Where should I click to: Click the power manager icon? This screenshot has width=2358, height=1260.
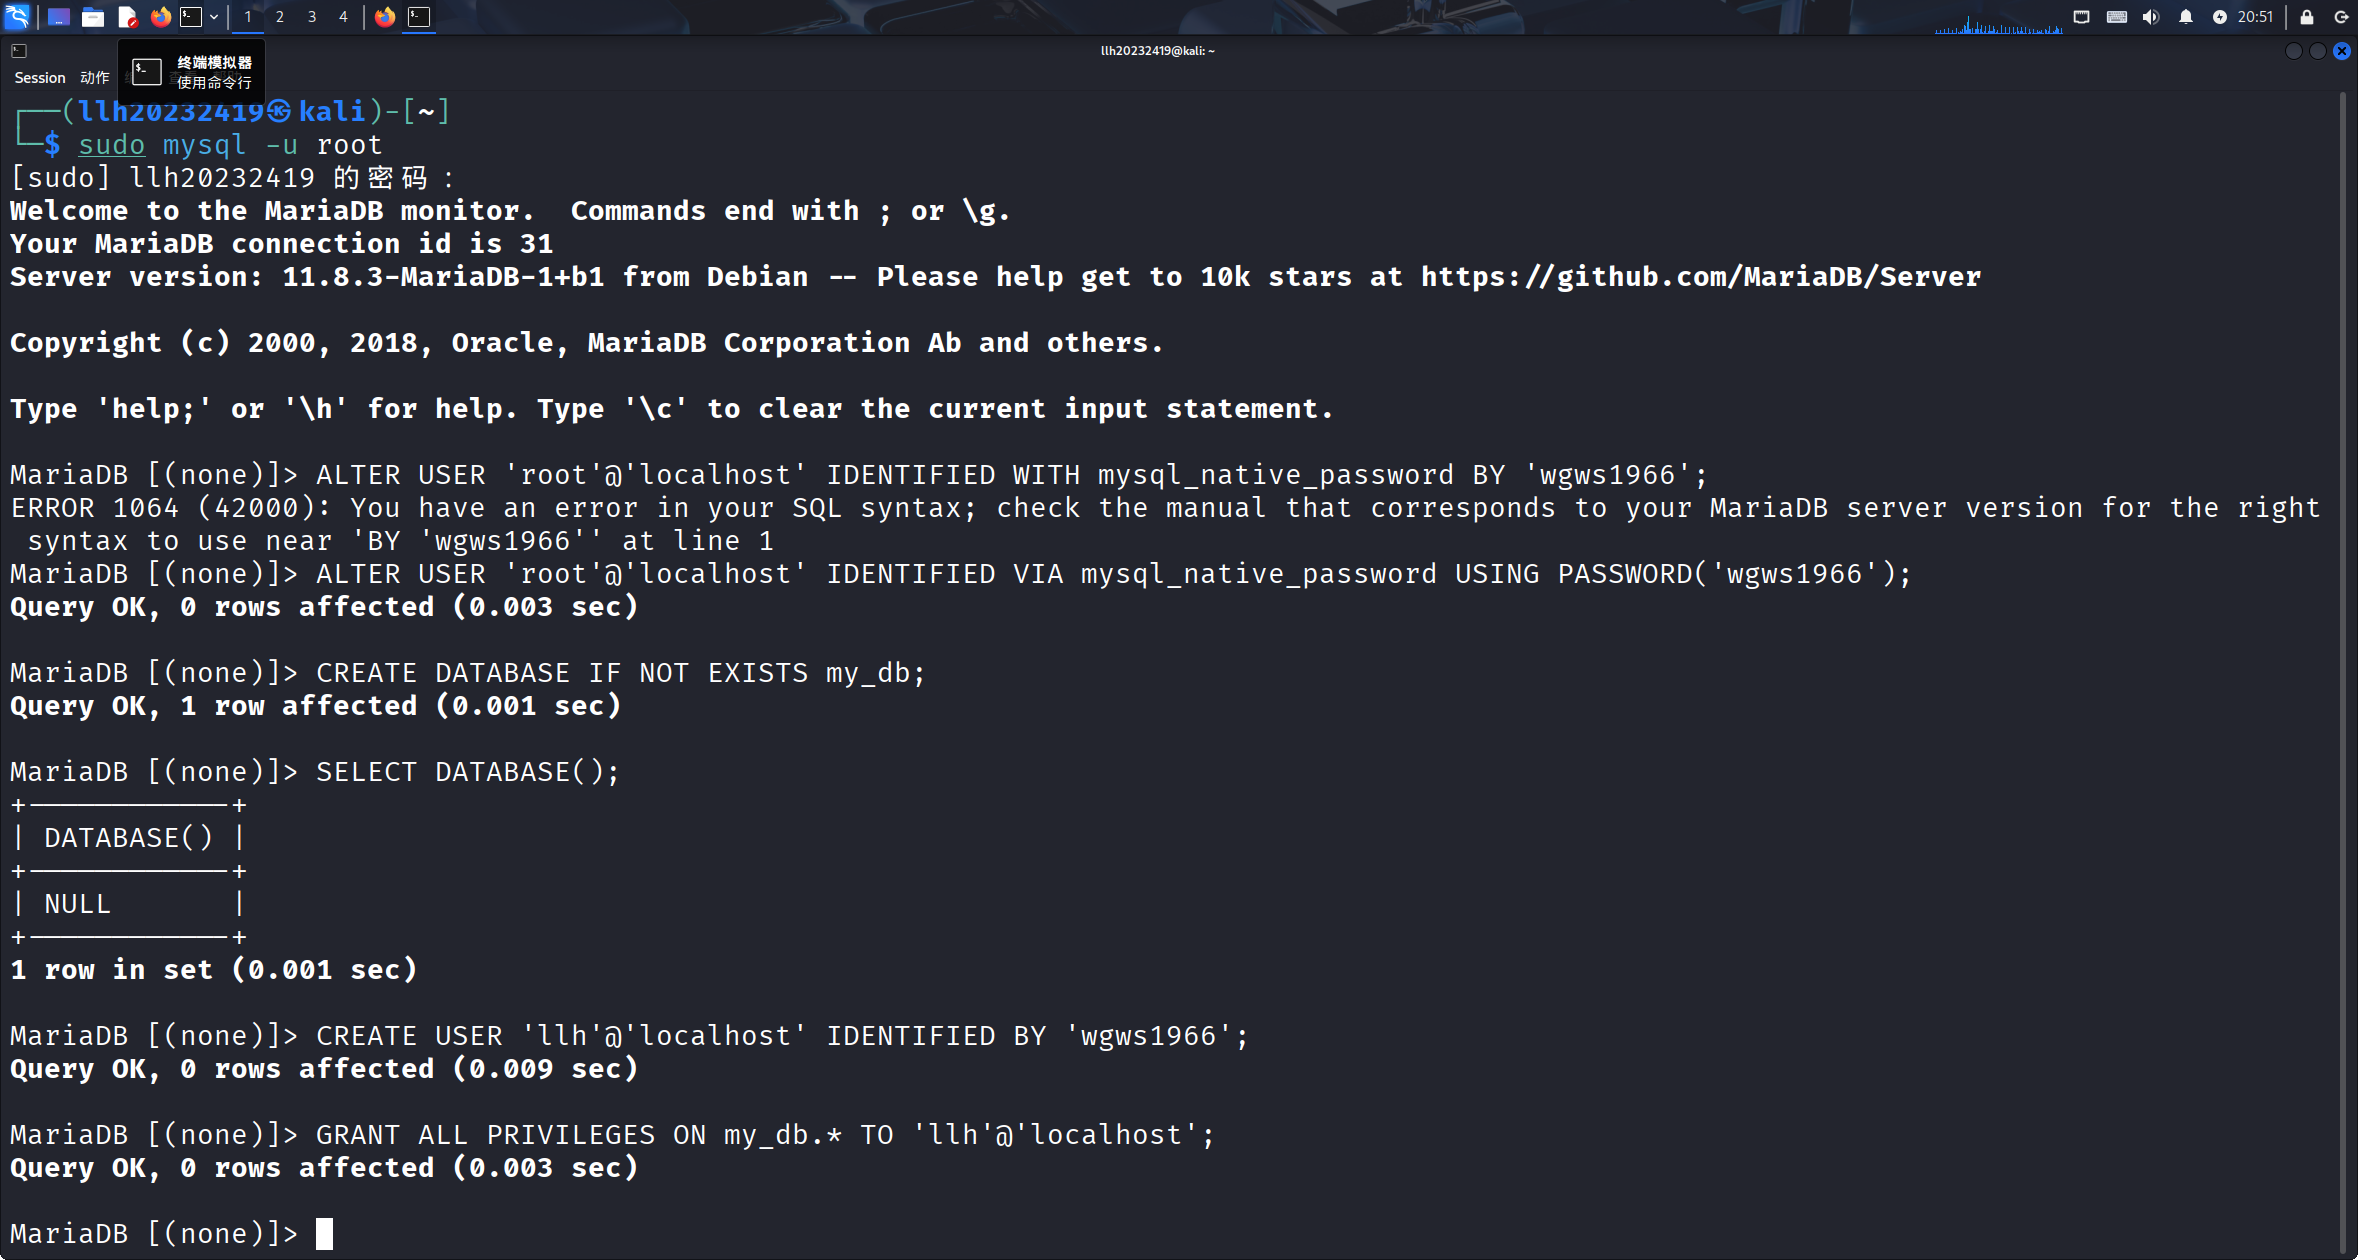point(2220,17)
